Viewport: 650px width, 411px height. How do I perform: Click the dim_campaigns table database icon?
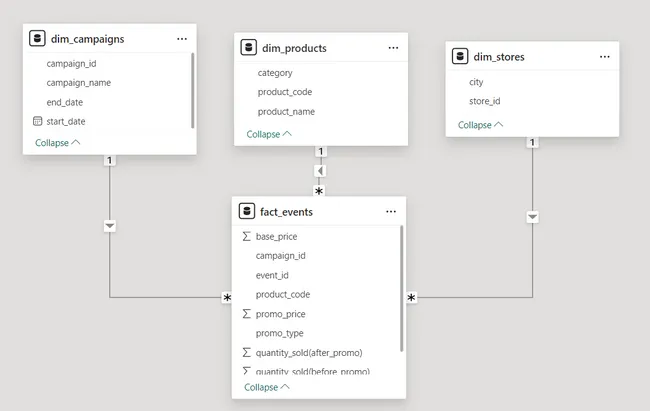pyautogui.click(x=37, y=39)
